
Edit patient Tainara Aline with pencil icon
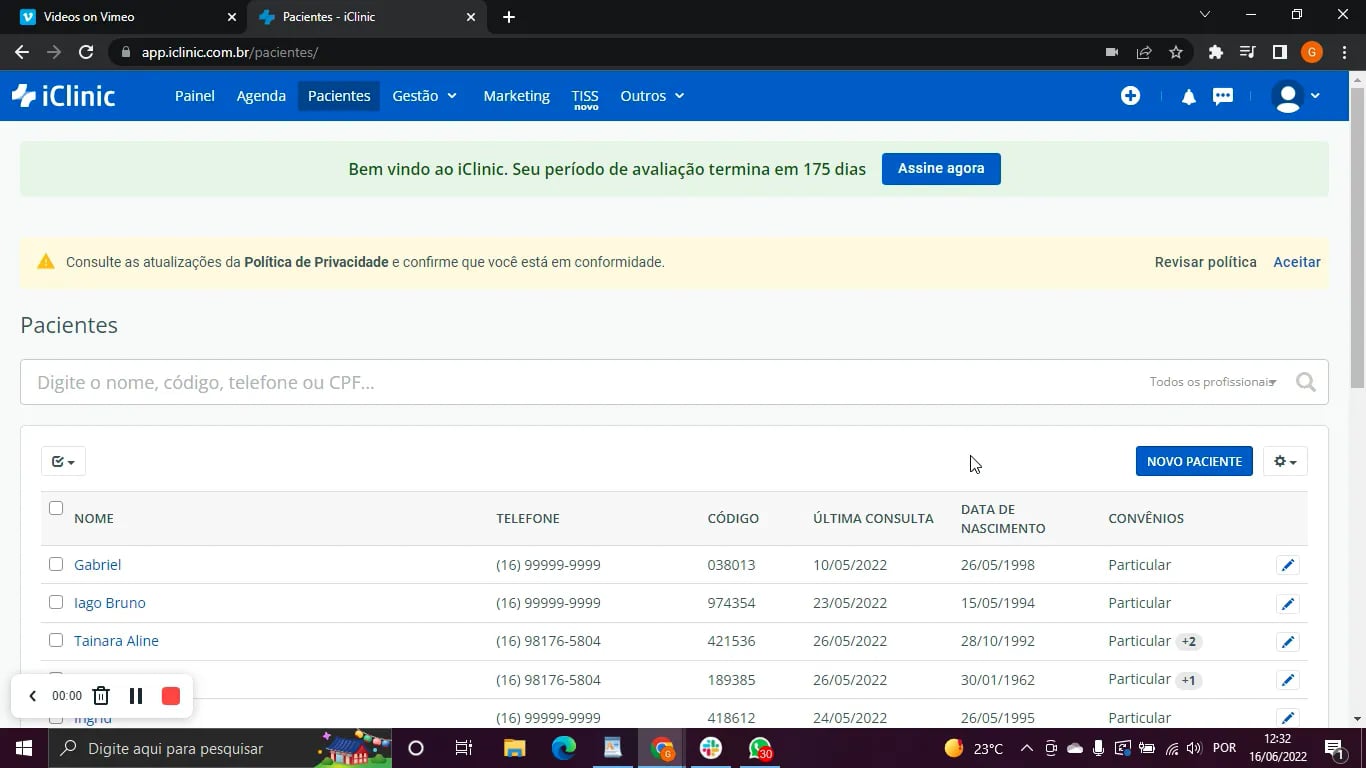click(x=1288, y=642)
